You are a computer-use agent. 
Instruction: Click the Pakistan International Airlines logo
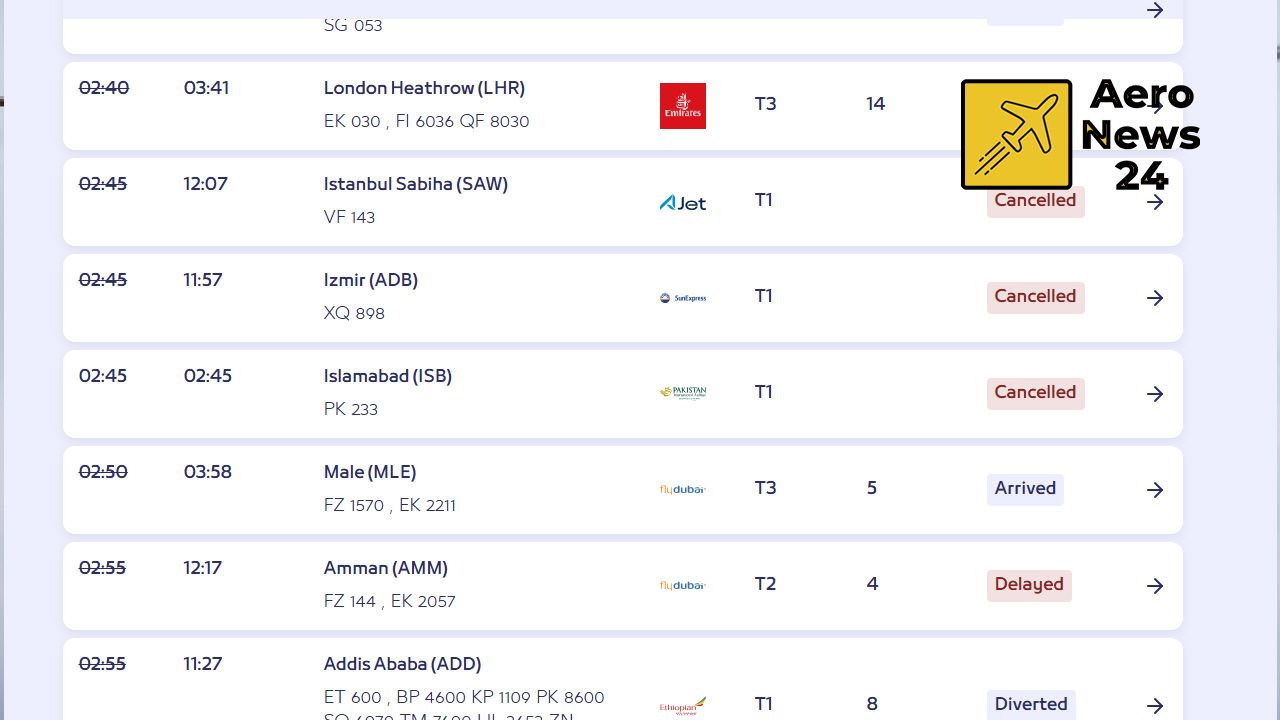click(x=683, y=393)
